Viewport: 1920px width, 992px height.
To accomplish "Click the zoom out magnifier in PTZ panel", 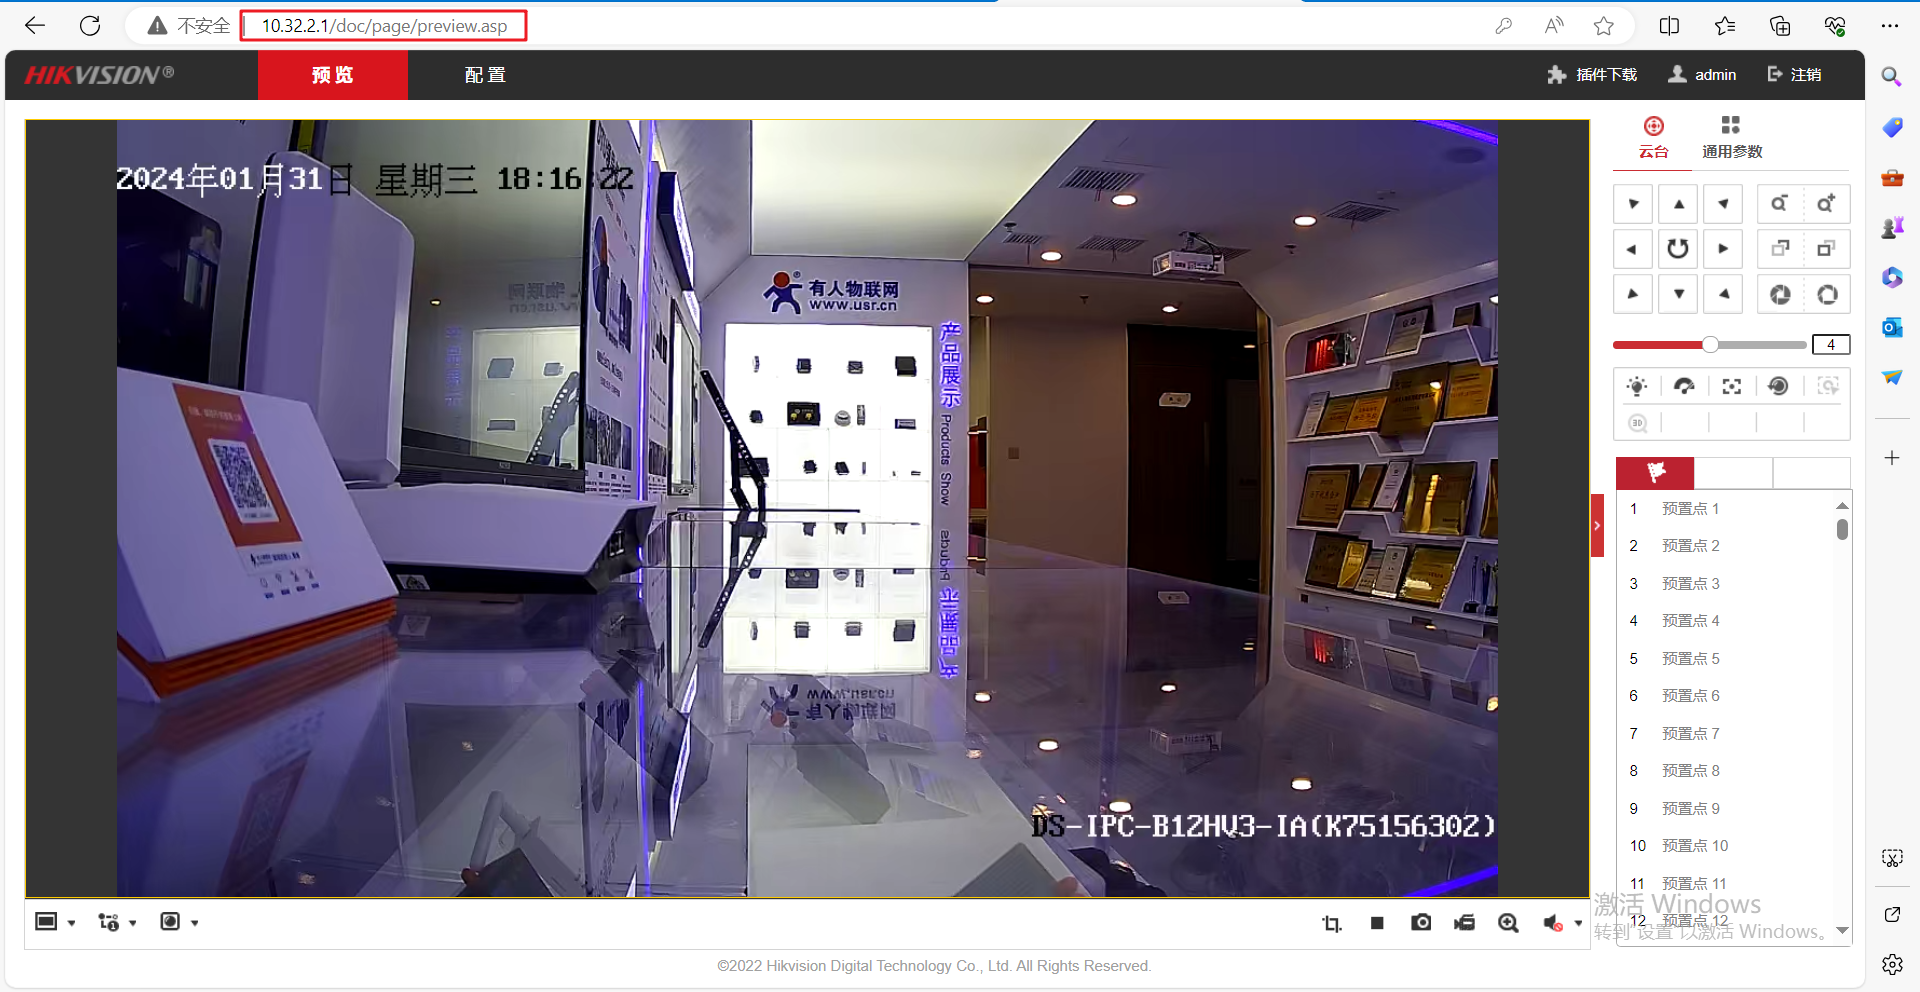I will point(1778,204).
